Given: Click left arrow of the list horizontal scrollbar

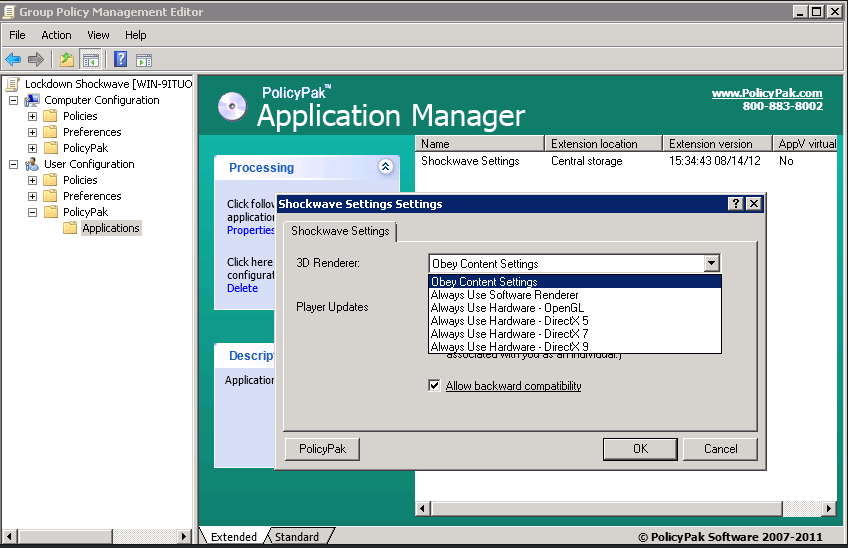Looking at the screenshot, I should [x=423, y=509].
